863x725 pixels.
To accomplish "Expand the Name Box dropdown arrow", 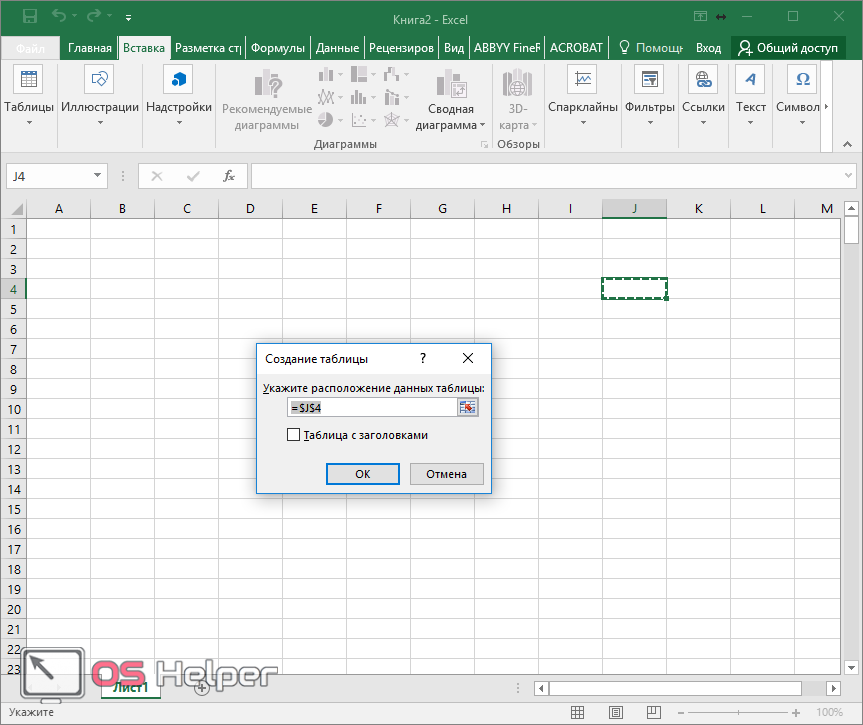I will (98, 176).
